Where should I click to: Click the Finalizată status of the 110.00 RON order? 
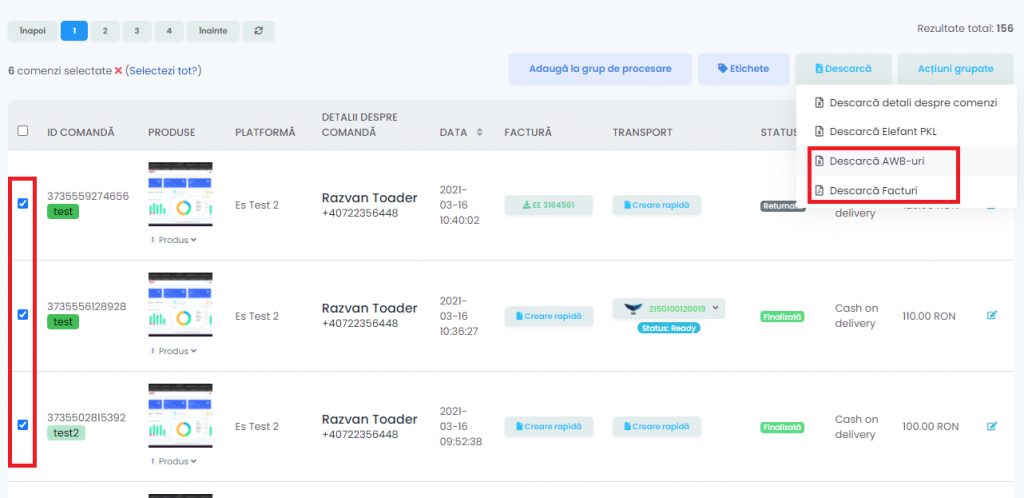tap(782, 317)
